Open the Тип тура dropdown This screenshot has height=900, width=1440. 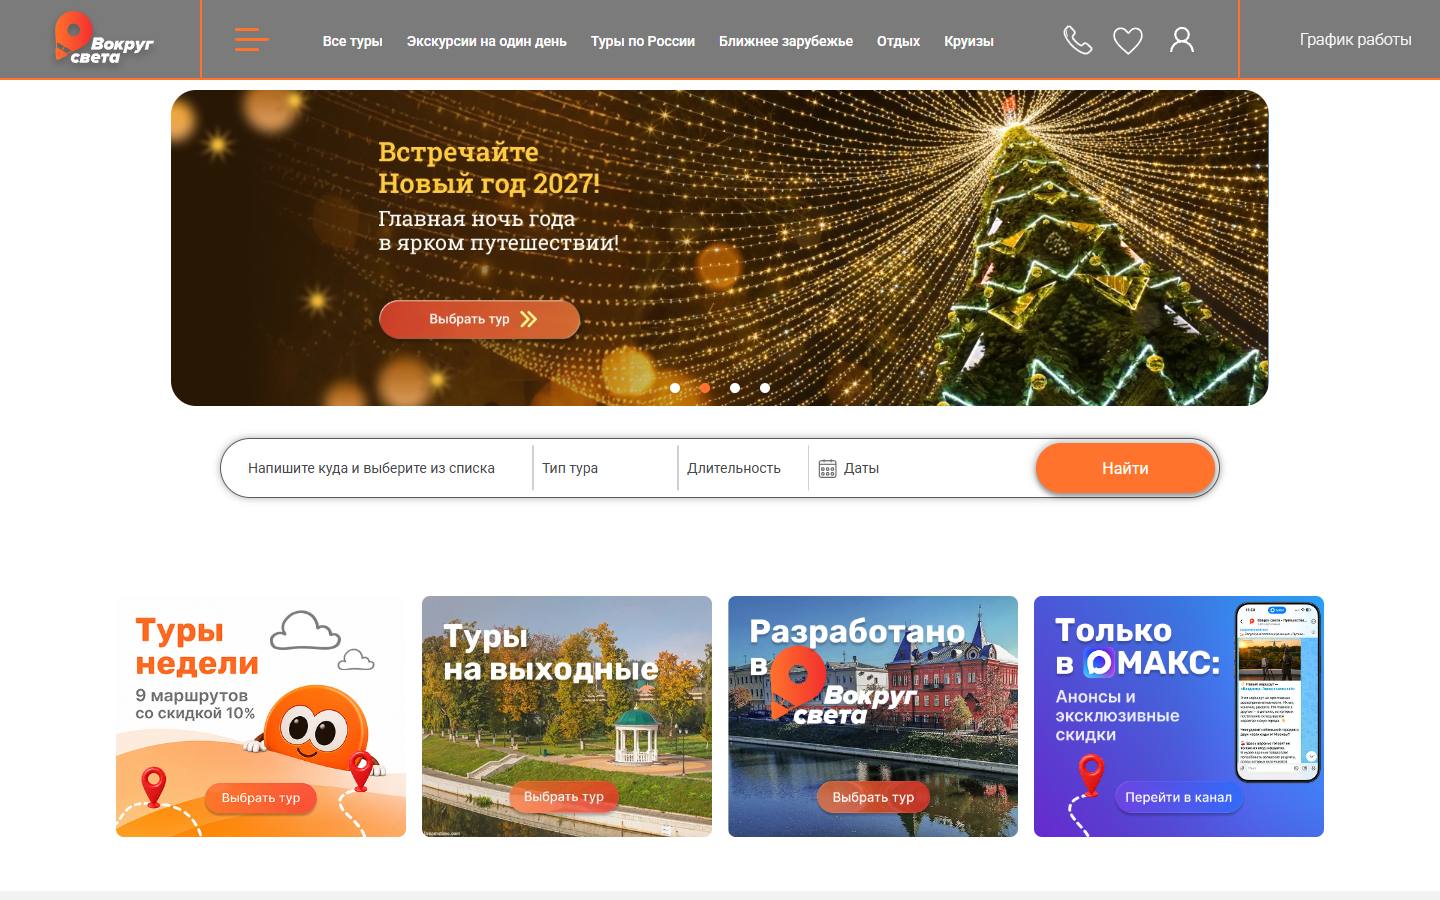(605, 468)
